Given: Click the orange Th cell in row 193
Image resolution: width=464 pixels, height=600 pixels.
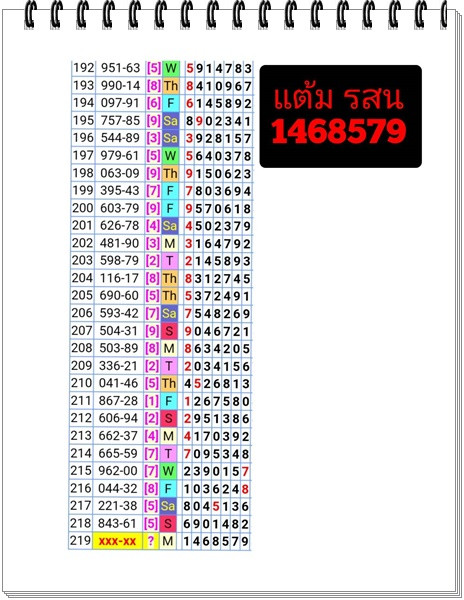Looking at the screenshot, I should coord(171,86).
